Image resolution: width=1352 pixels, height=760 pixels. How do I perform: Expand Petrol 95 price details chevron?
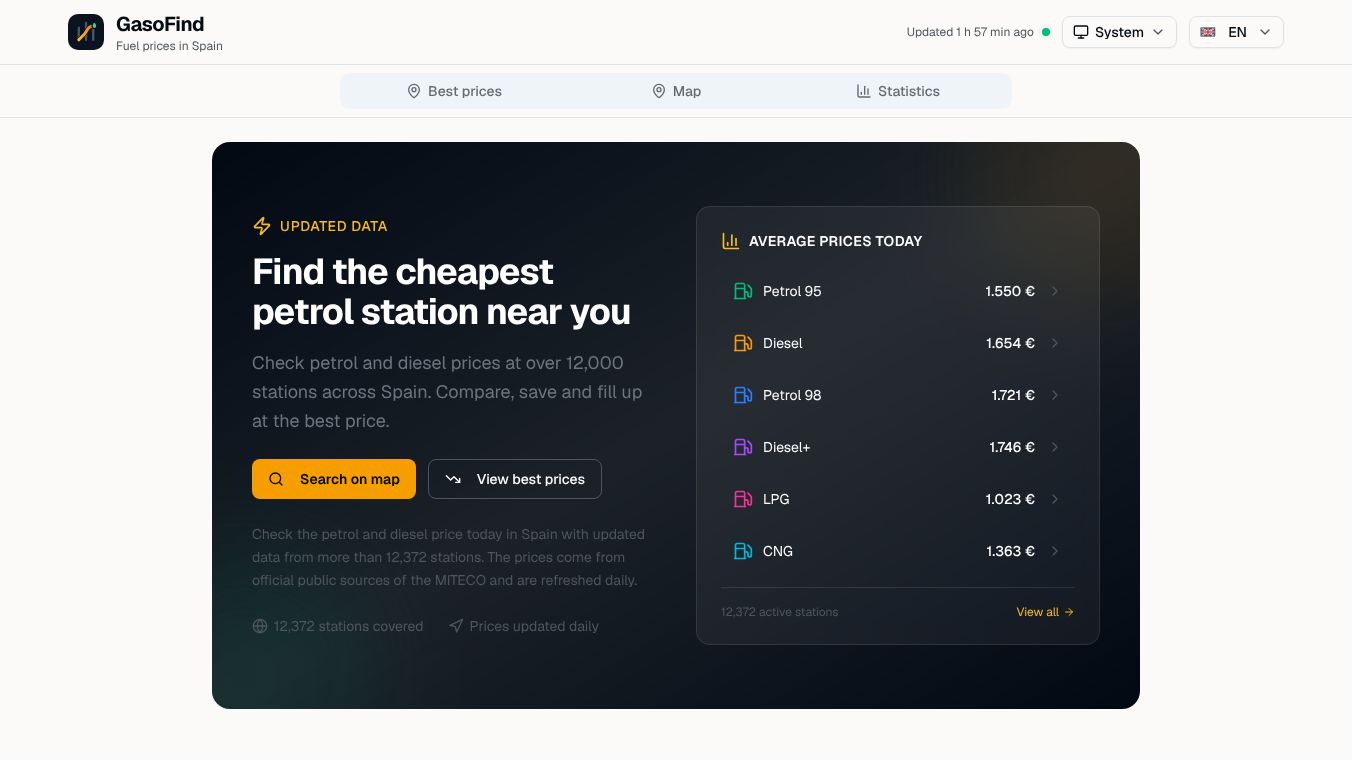click(1055, 291)
